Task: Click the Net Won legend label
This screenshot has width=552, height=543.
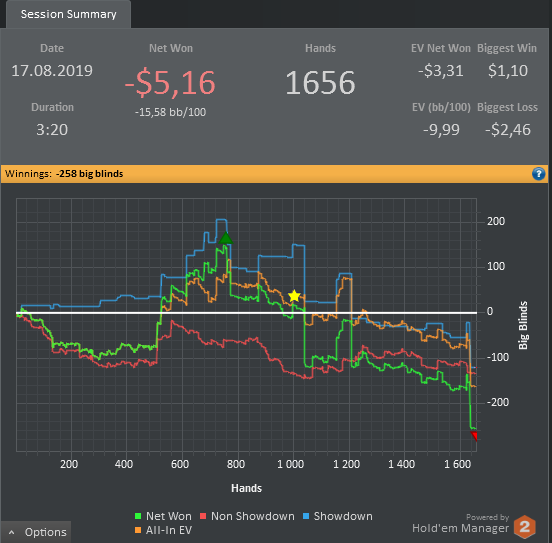Action: click(x=169, y=516)
